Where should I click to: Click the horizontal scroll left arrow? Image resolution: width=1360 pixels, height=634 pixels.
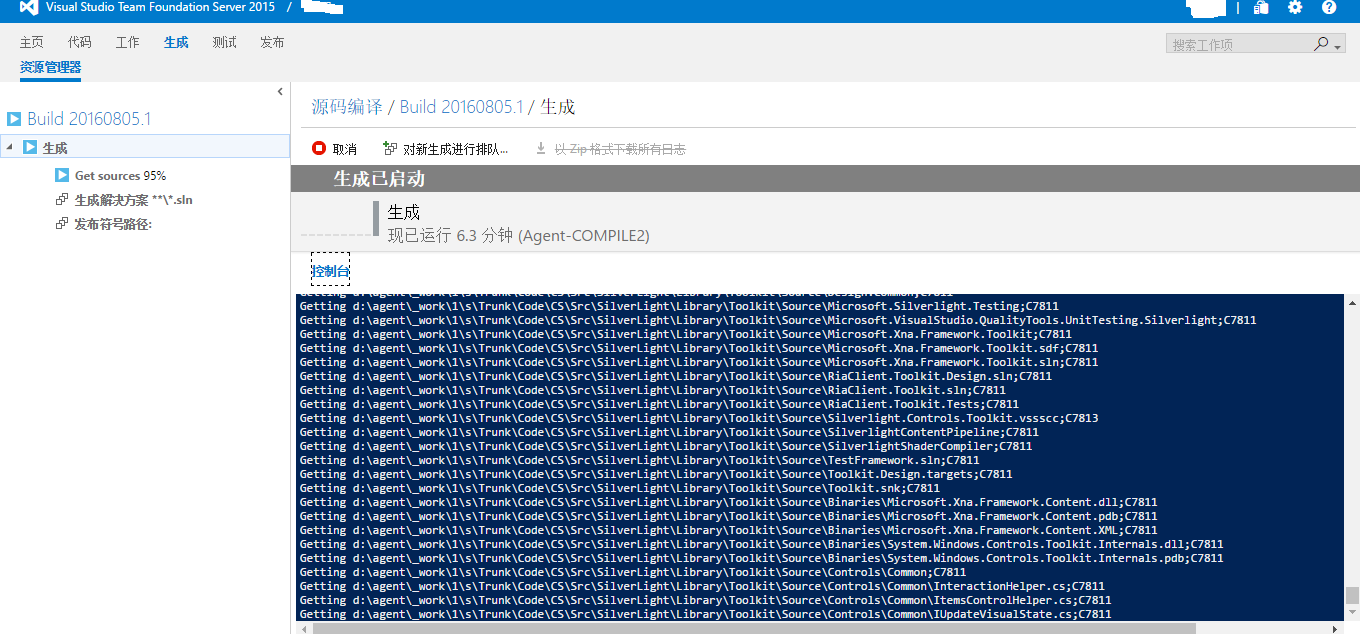coord(303,628)
